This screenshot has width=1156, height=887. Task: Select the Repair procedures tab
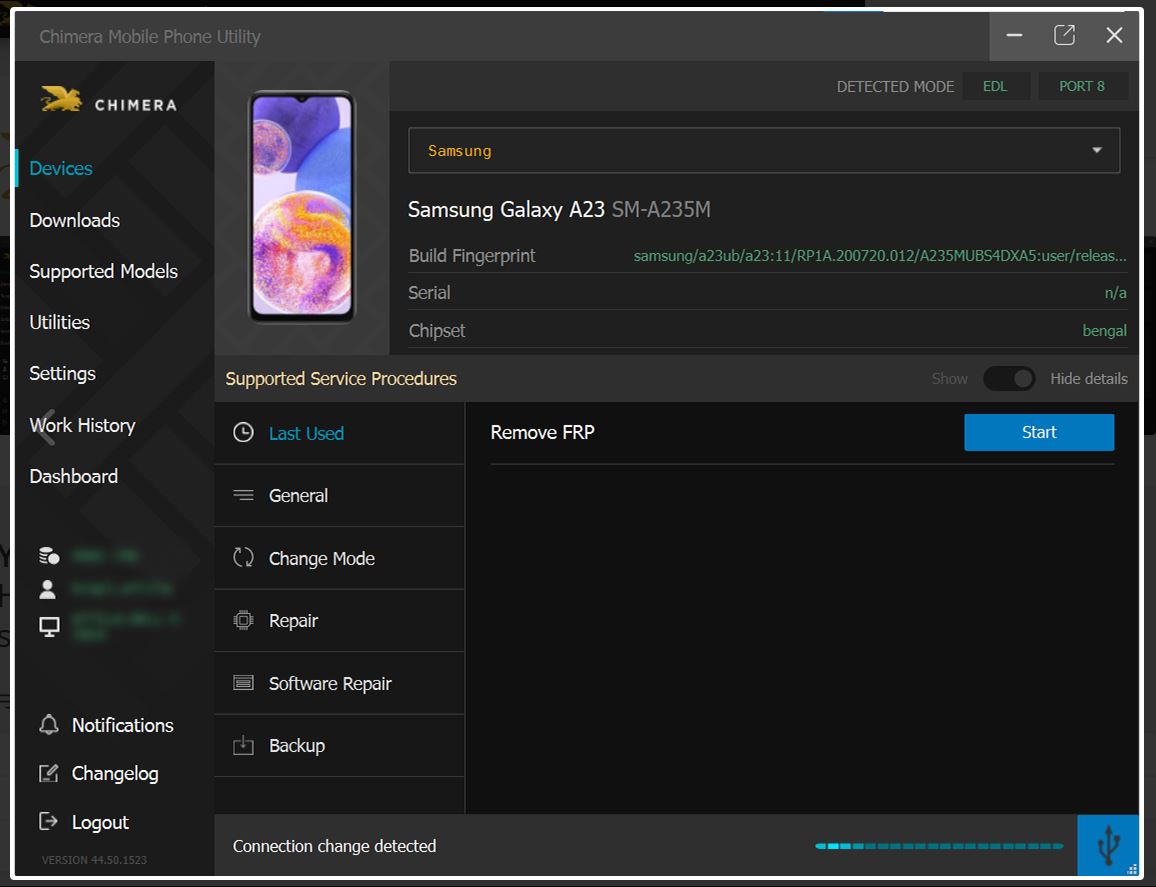[x=339, y=621]
